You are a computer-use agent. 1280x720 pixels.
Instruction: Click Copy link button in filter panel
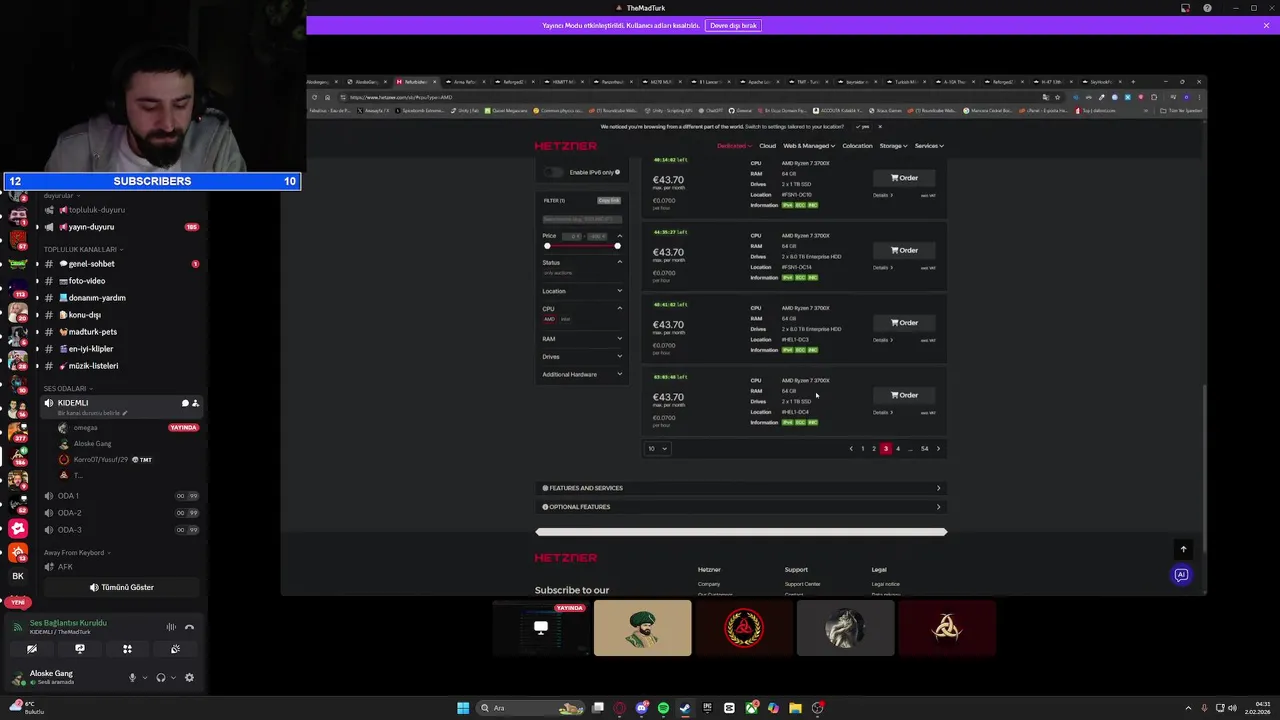pos(609,200)
